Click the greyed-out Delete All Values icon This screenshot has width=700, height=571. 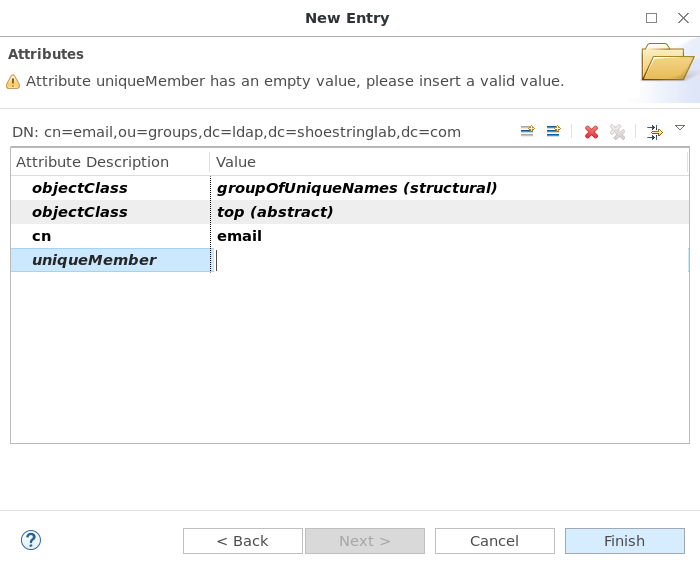coord(617,132)
